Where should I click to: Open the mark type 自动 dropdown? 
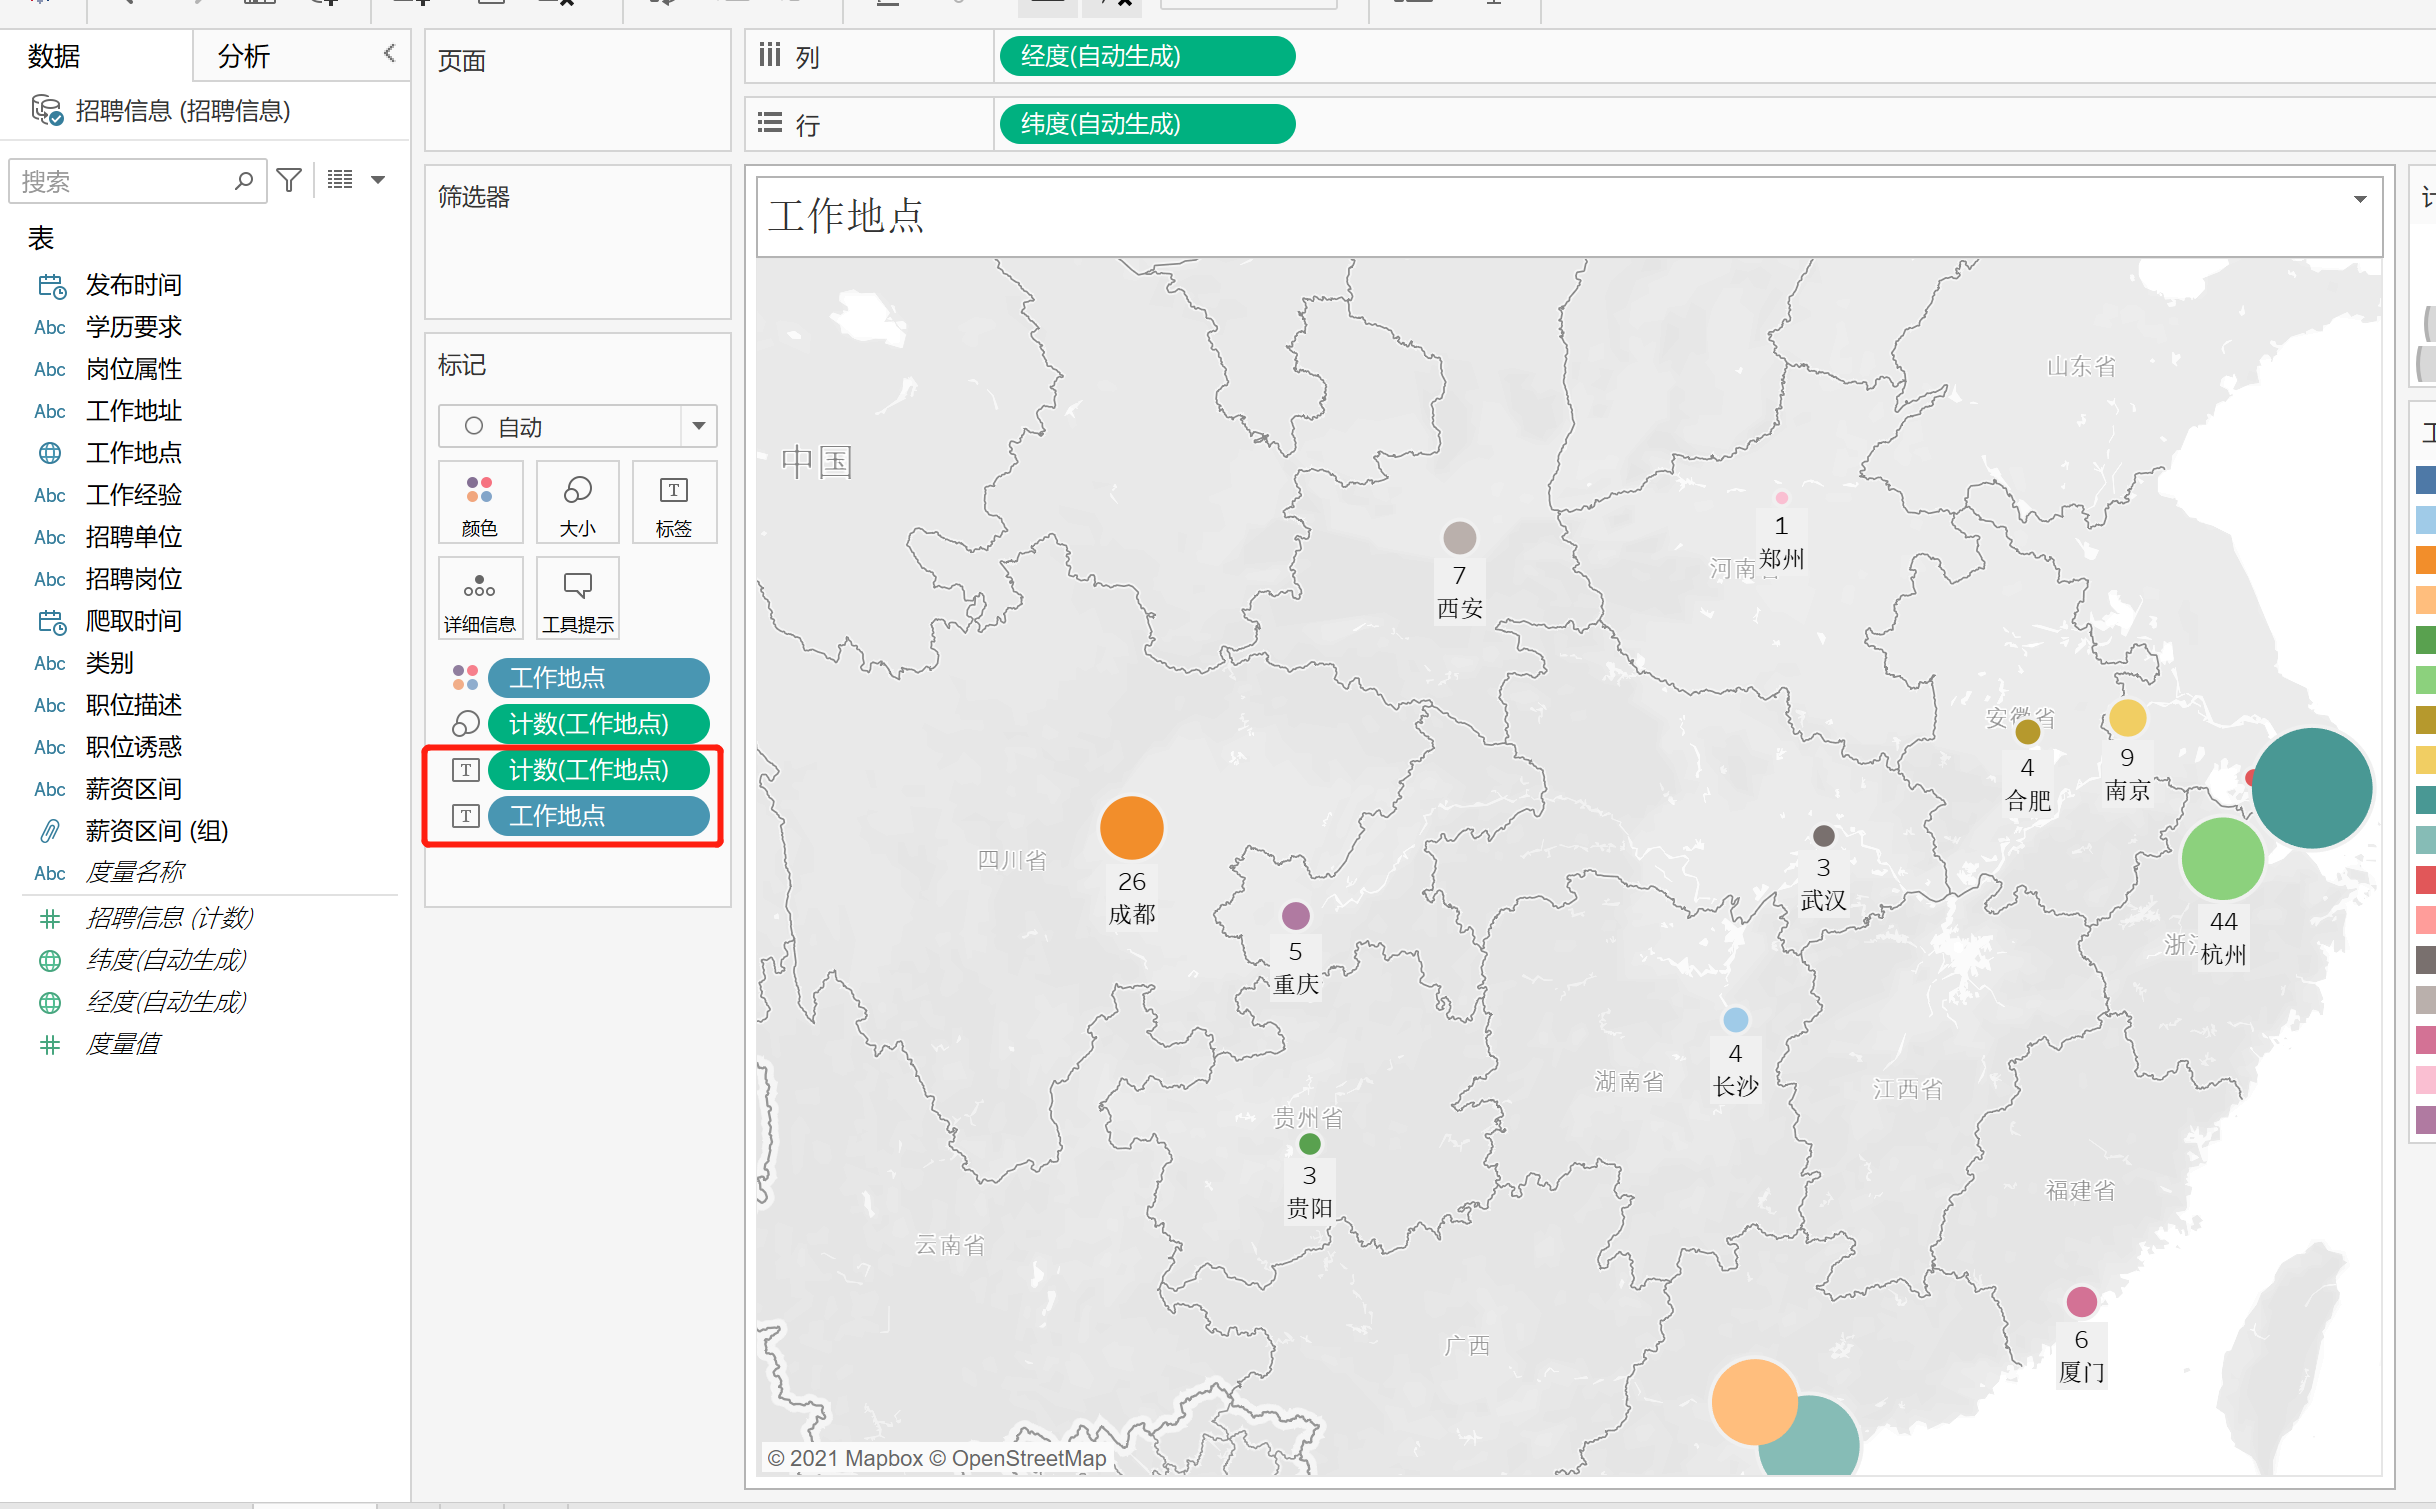(698, 426)
